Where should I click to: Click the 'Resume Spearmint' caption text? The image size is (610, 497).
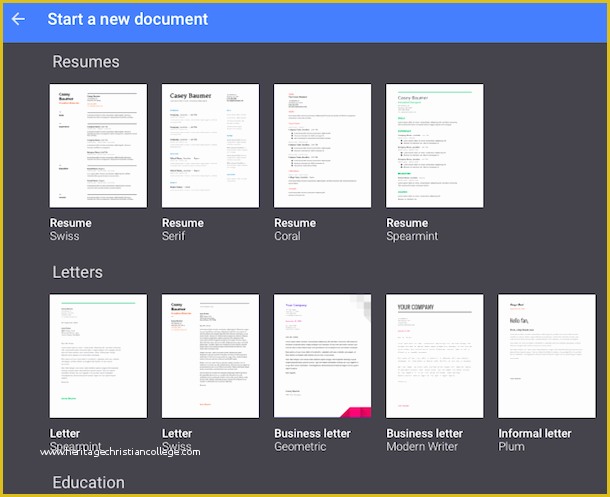412,229
